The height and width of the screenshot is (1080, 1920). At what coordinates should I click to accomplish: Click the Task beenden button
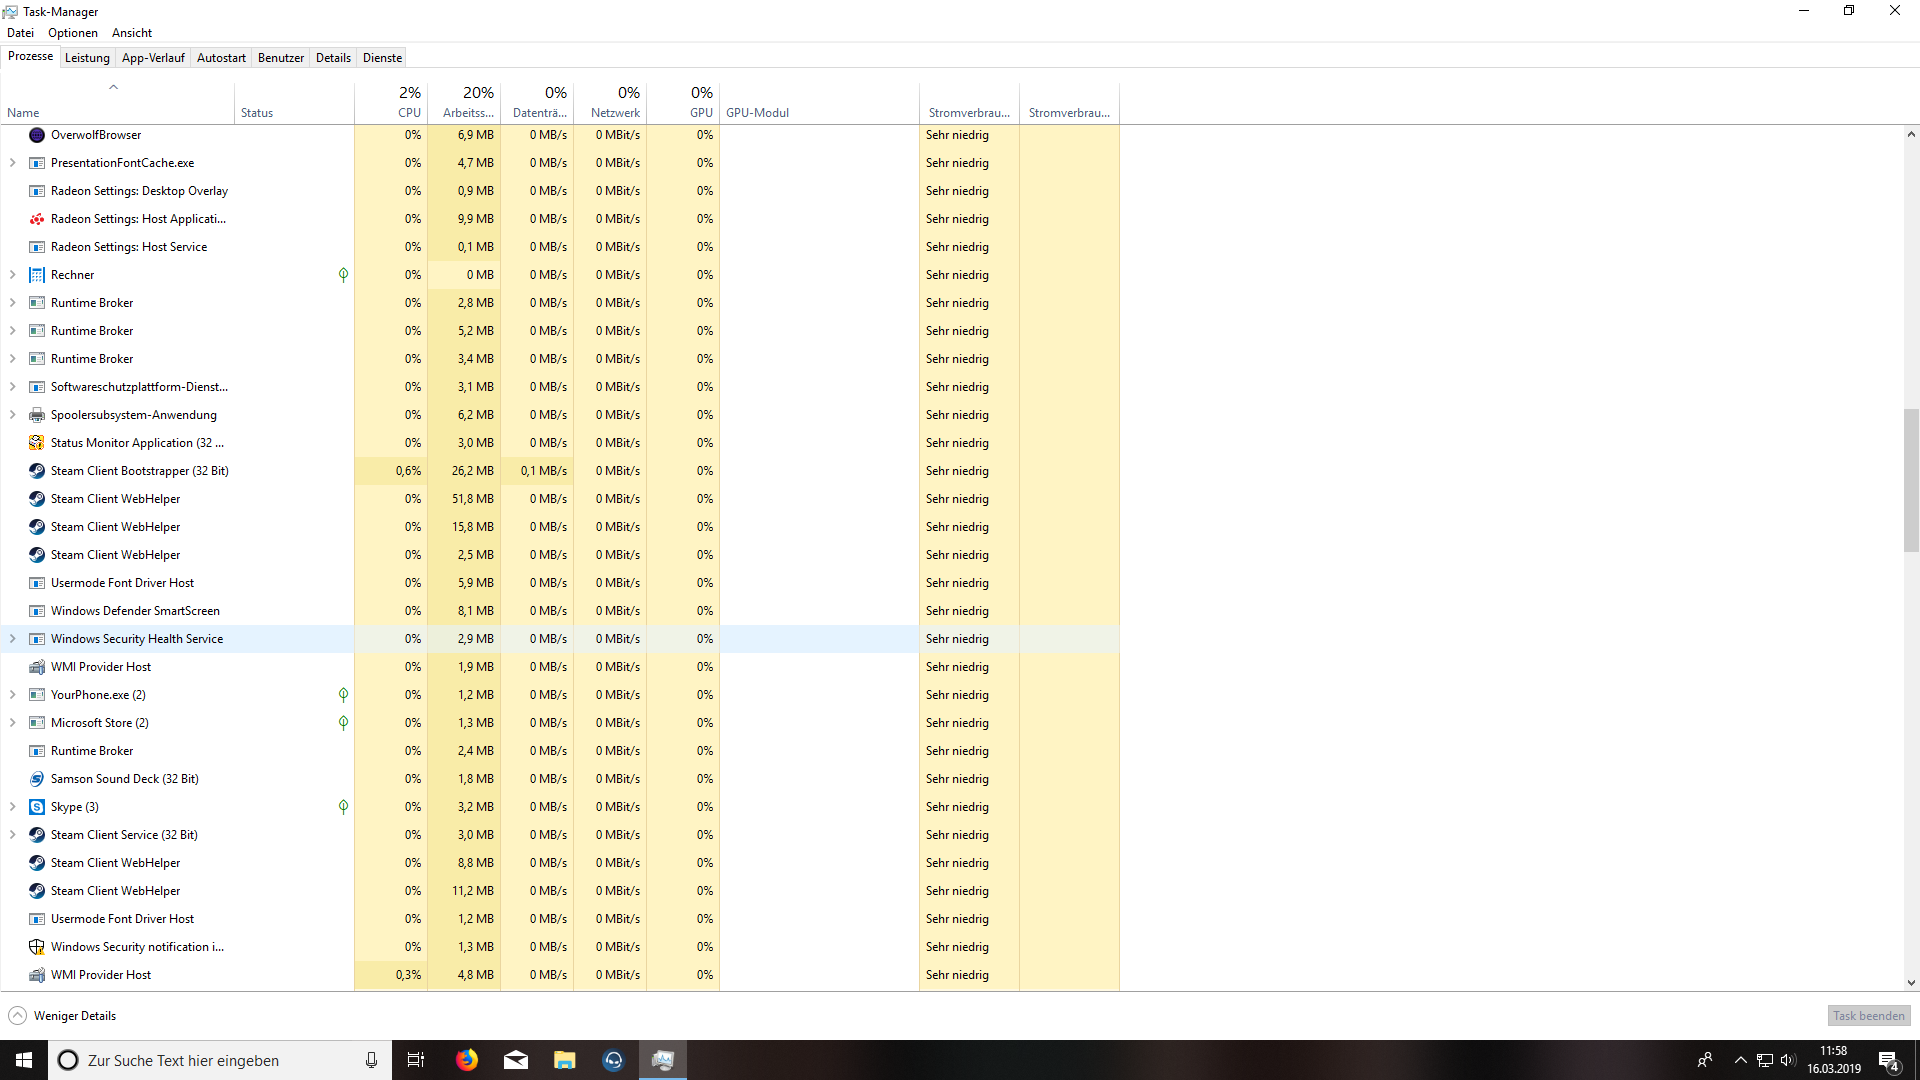point(1868,1016)
